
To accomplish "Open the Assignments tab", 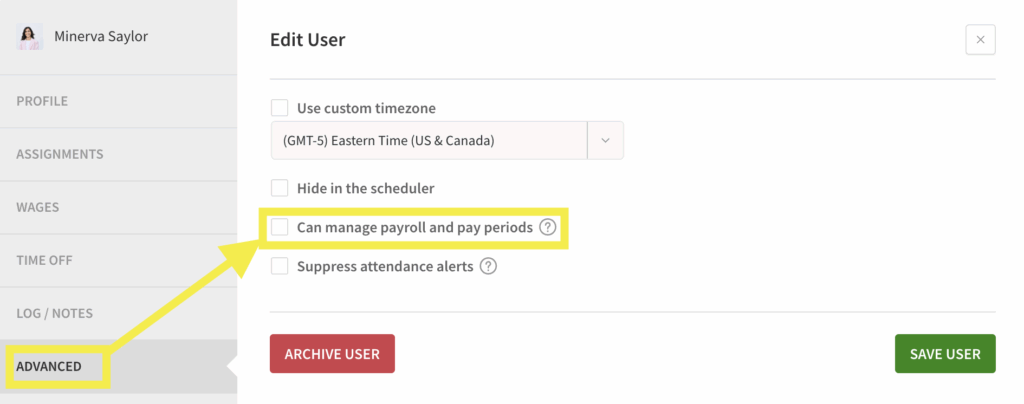I will (x=60, y=154).
